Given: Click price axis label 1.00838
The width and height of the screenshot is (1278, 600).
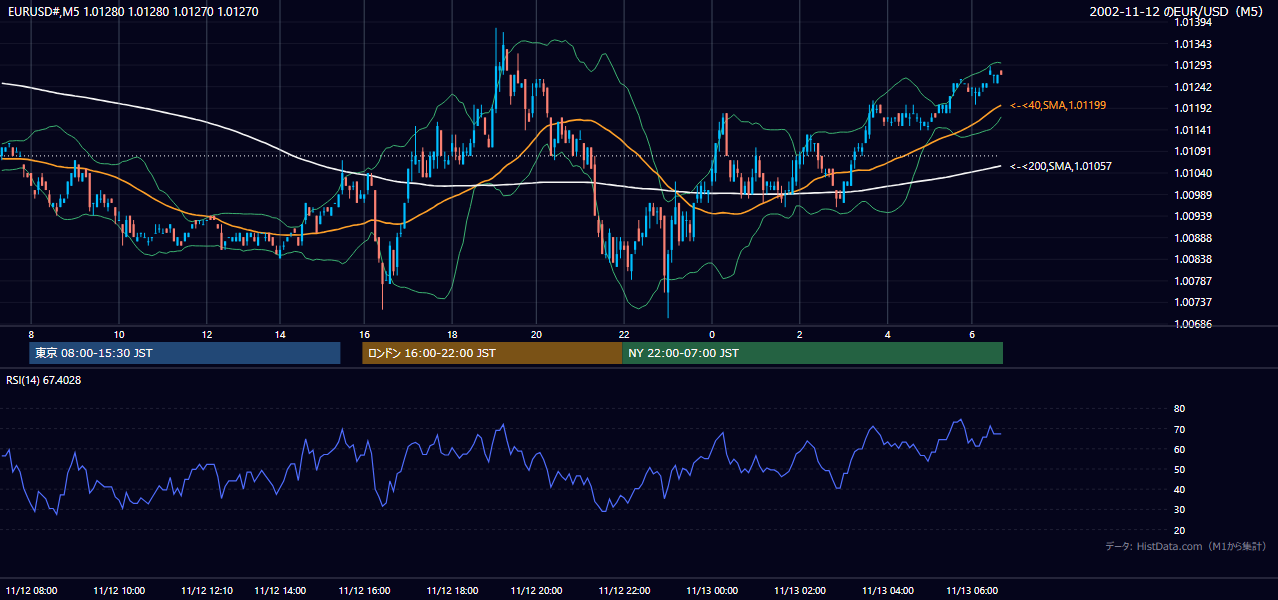Looking at the screenshot, I should [1194, 260].
